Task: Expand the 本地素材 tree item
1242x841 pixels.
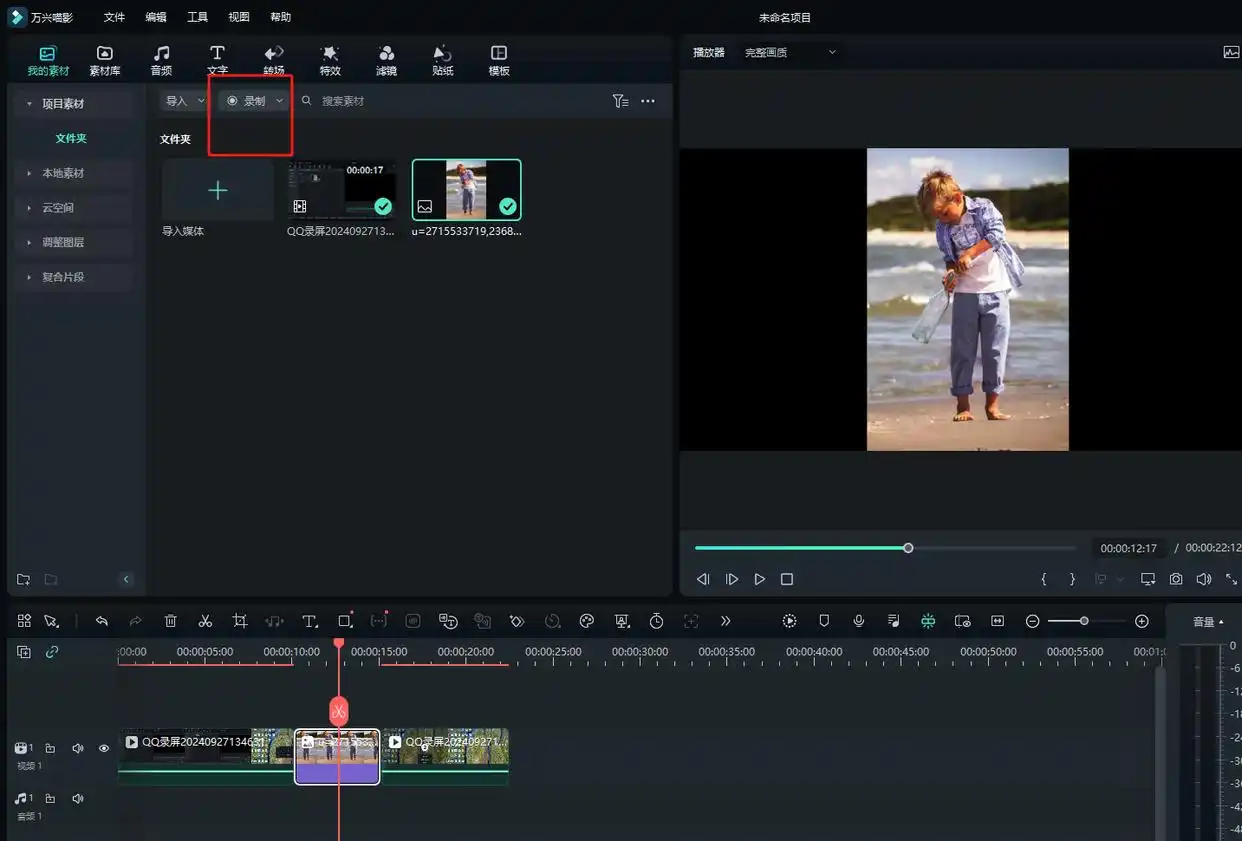Action: click(x=62, y=173)
